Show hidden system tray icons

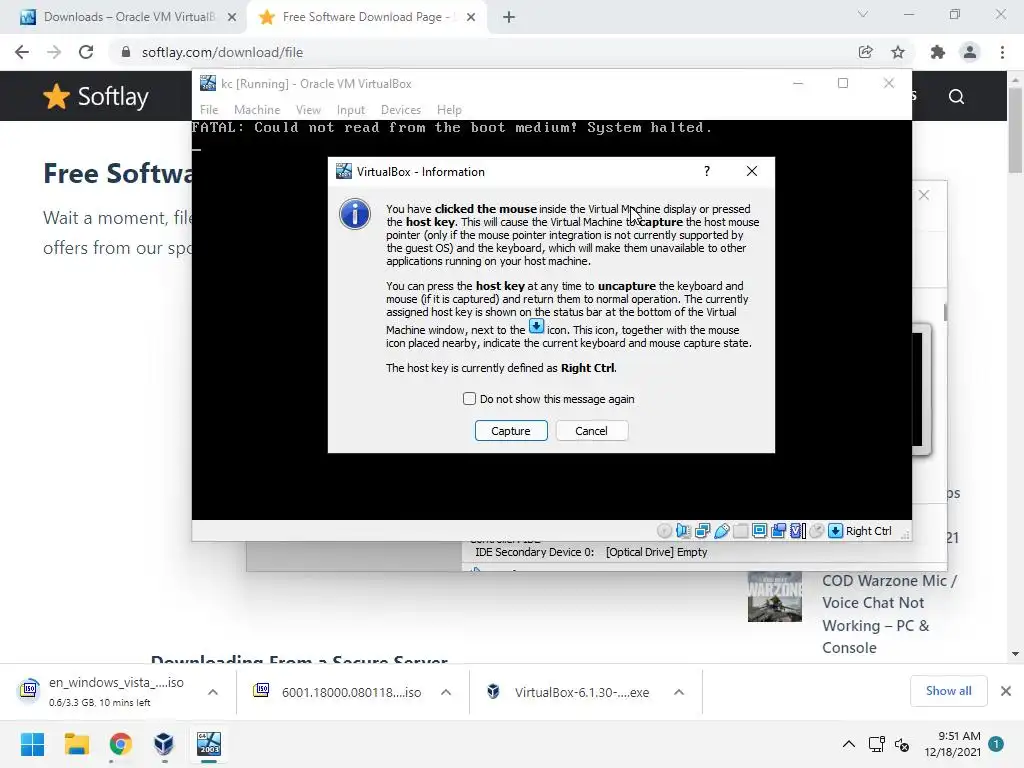click(848, 744)
